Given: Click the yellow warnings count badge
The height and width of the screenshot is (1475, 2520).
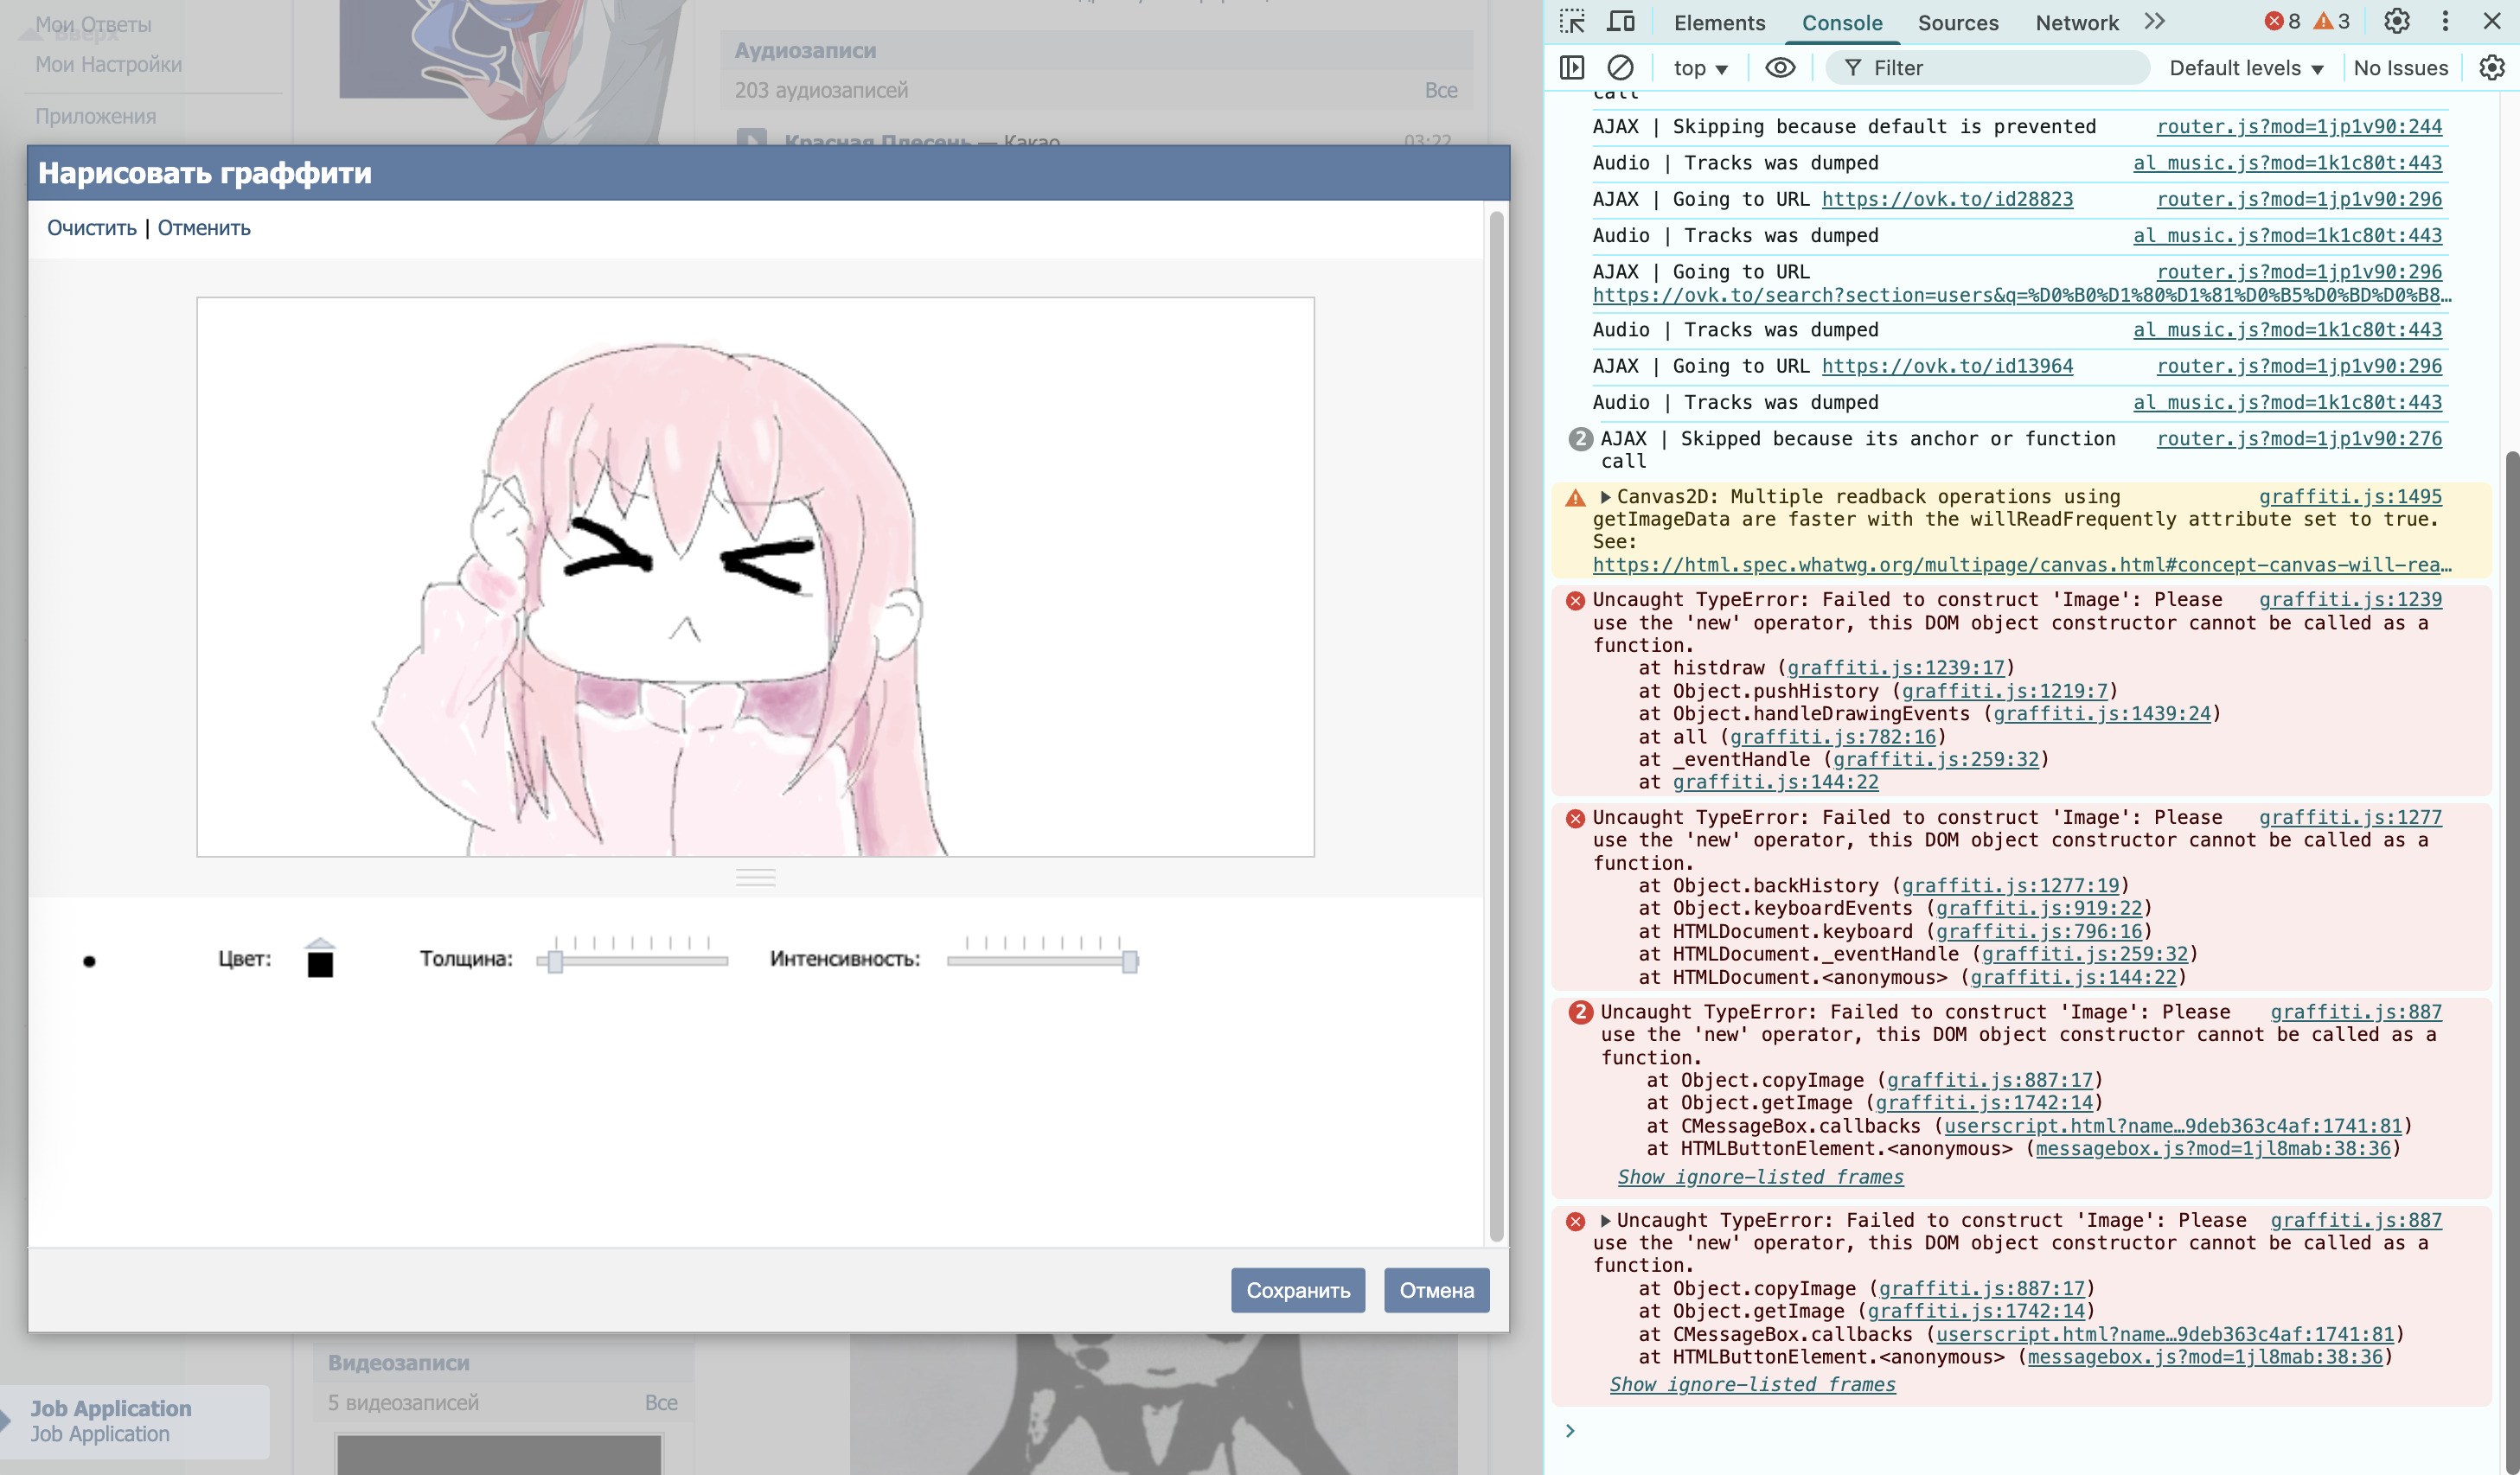Looking at the screenshot, I should tap(2332, 22).
